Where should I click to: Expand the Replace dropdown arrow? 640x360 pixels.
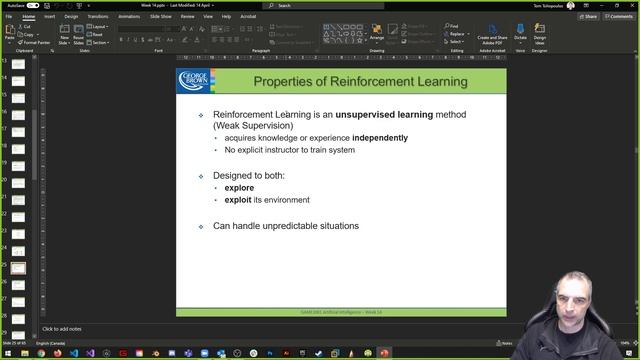(468, 34)
